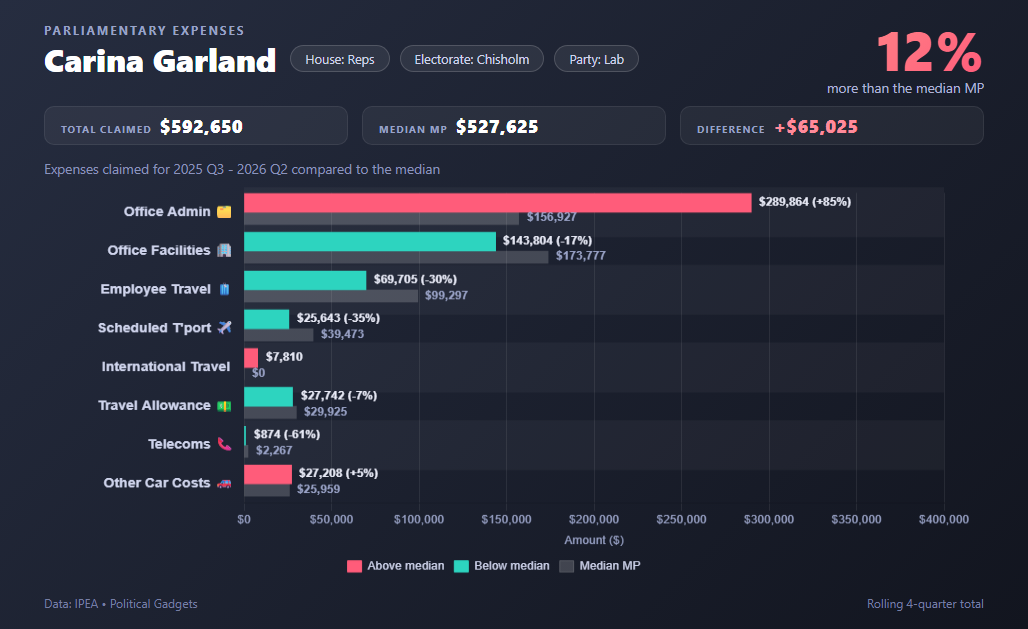Click the $156,927 median value label
The height and width of the screenshot is (629, 1028).
(551, 217)
